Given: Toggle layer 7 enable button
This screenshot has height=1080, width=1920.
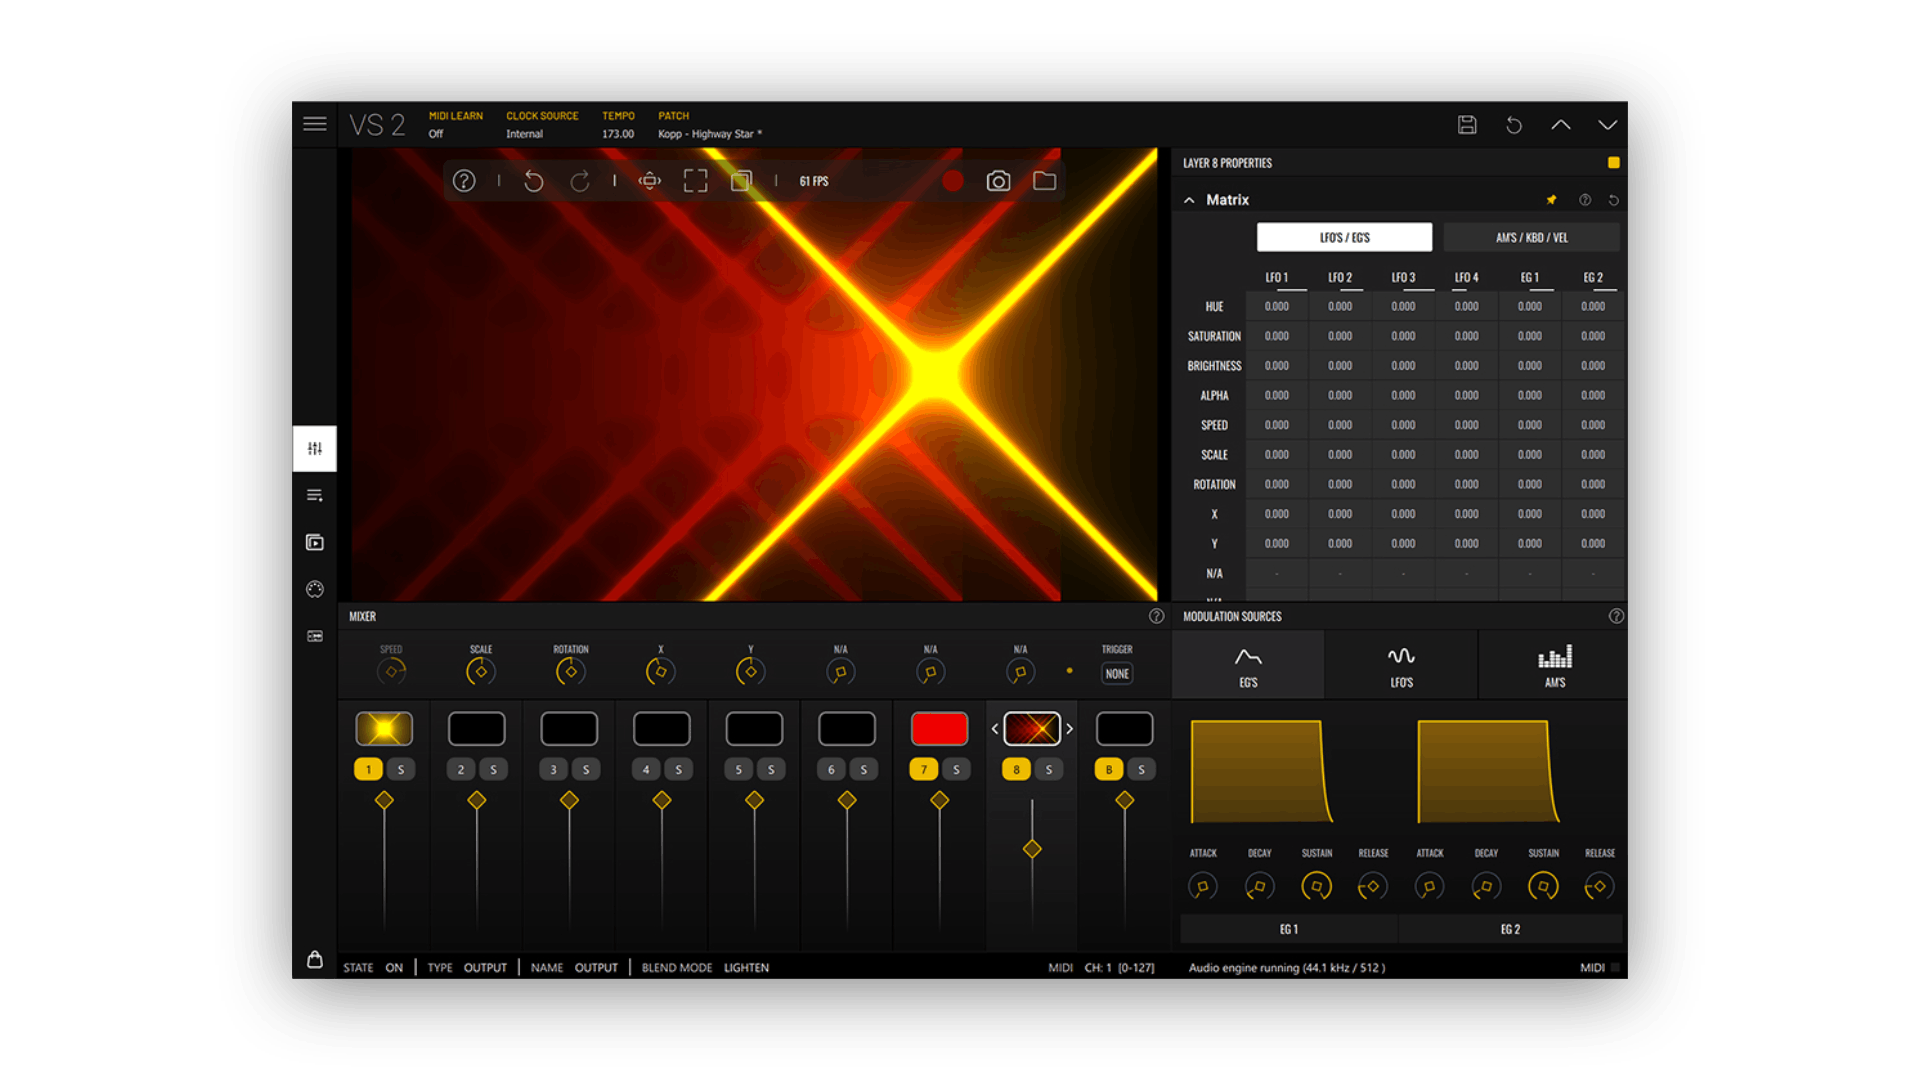Looking at the screenshot, I should [924, 769].
